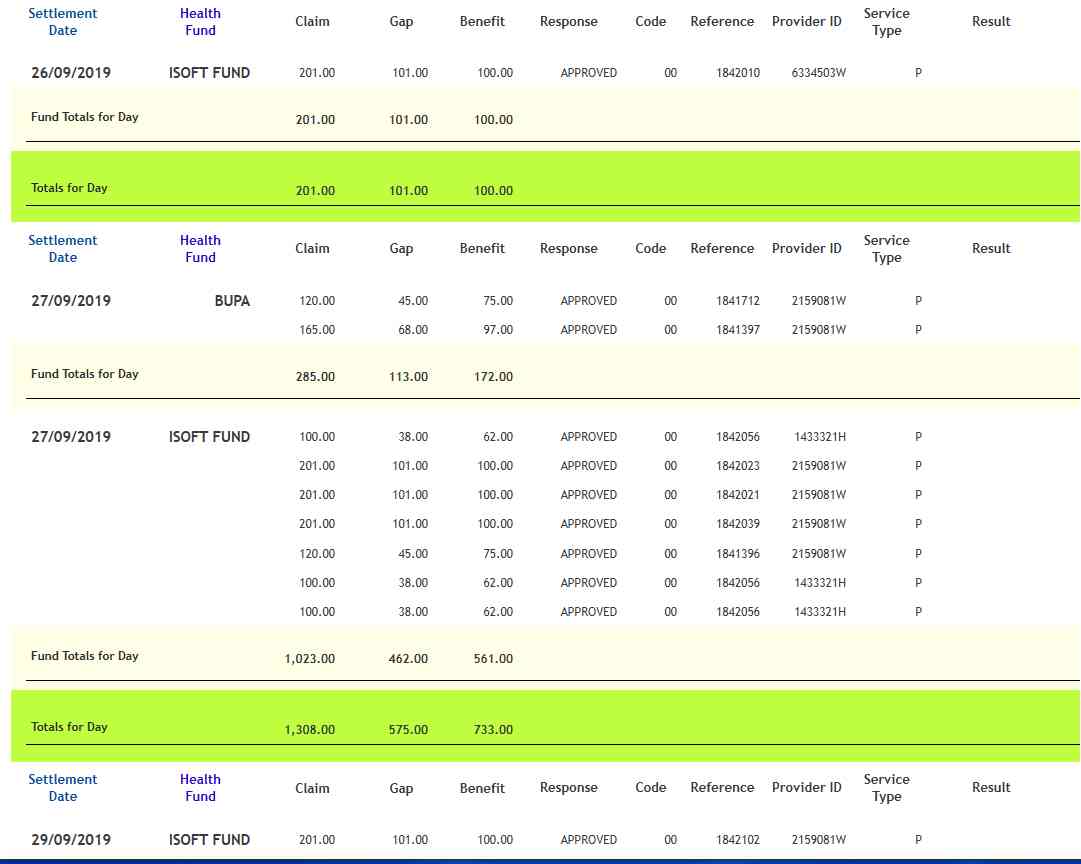Click Fund Totals for Day label beside 285.00
This screenshot has width=1081, height=864.
[x=85, y=374]
